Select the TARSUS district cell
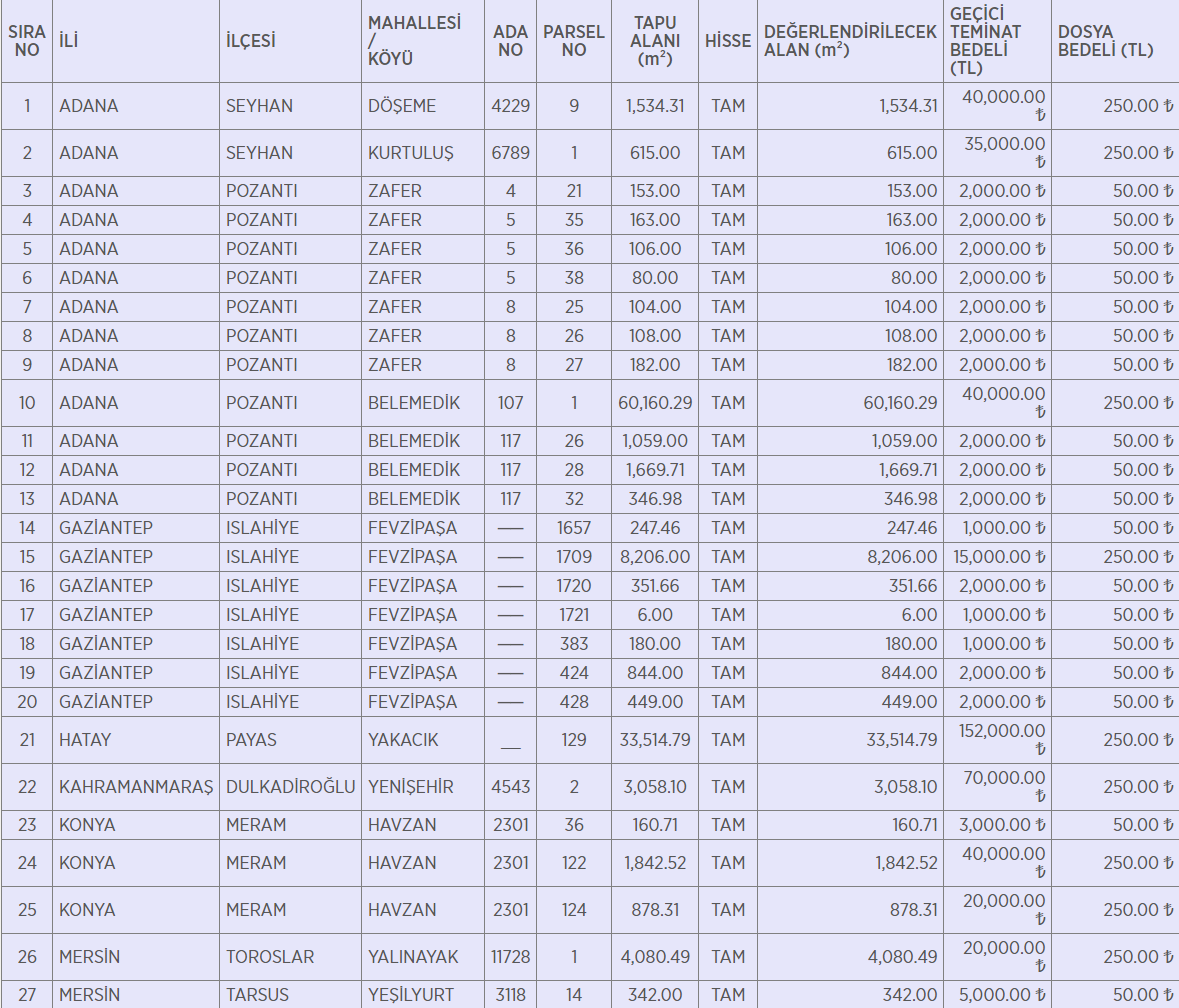Screen dimensions: 1179x1008 click(257, 995)
